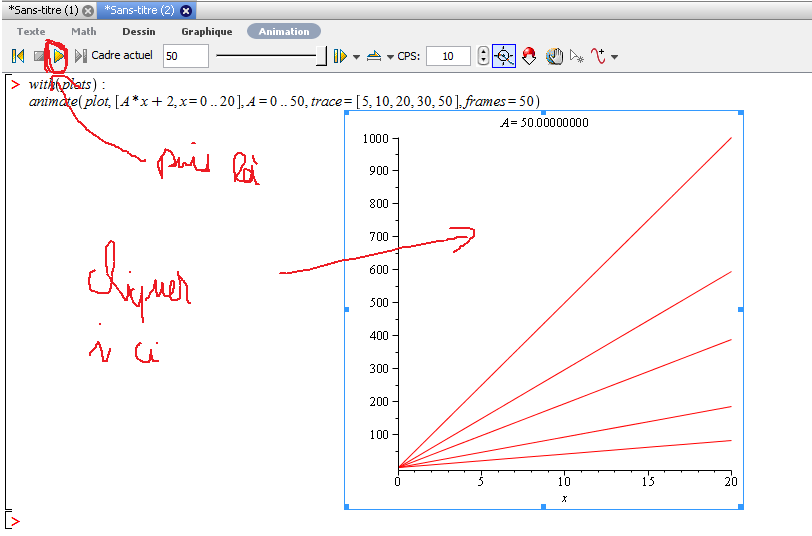This screenshot has width=812, height=536.
Task: Select the click-and-drag pointer tool
Action: [x=577, y=56]
